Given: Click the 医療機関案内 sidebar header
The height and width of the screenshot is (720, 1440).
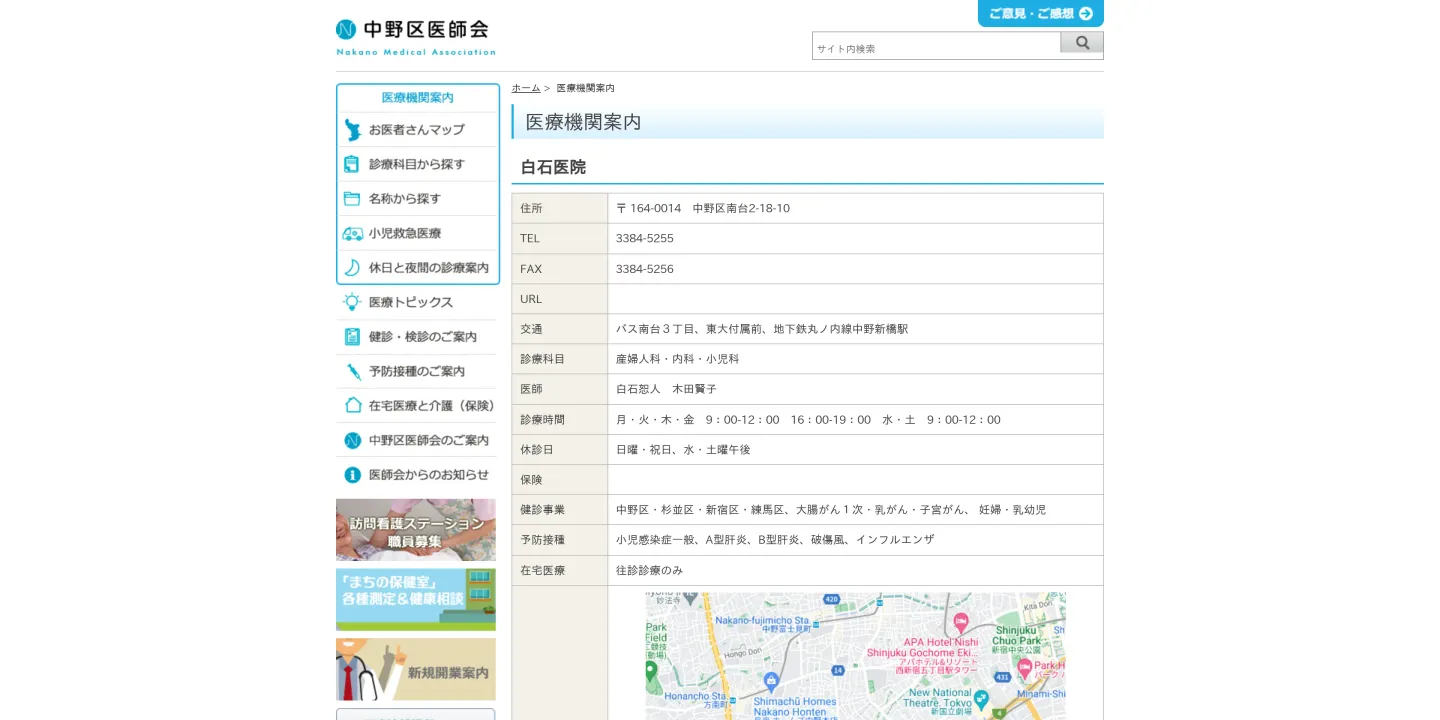Looking at the screenshot, I should [416, 97].
